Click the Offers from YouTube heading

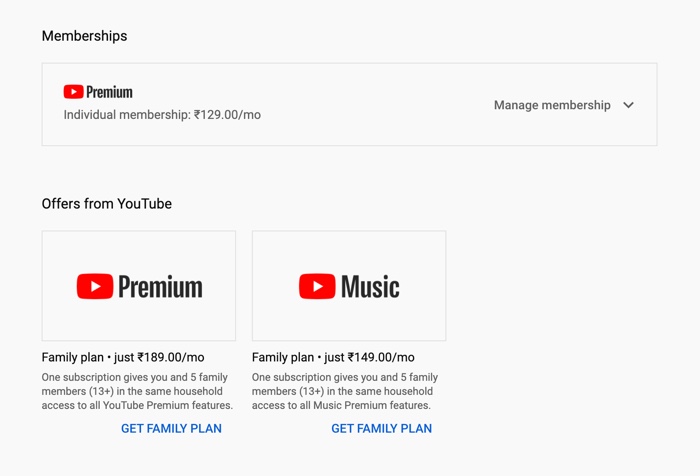tap(107, 204)
